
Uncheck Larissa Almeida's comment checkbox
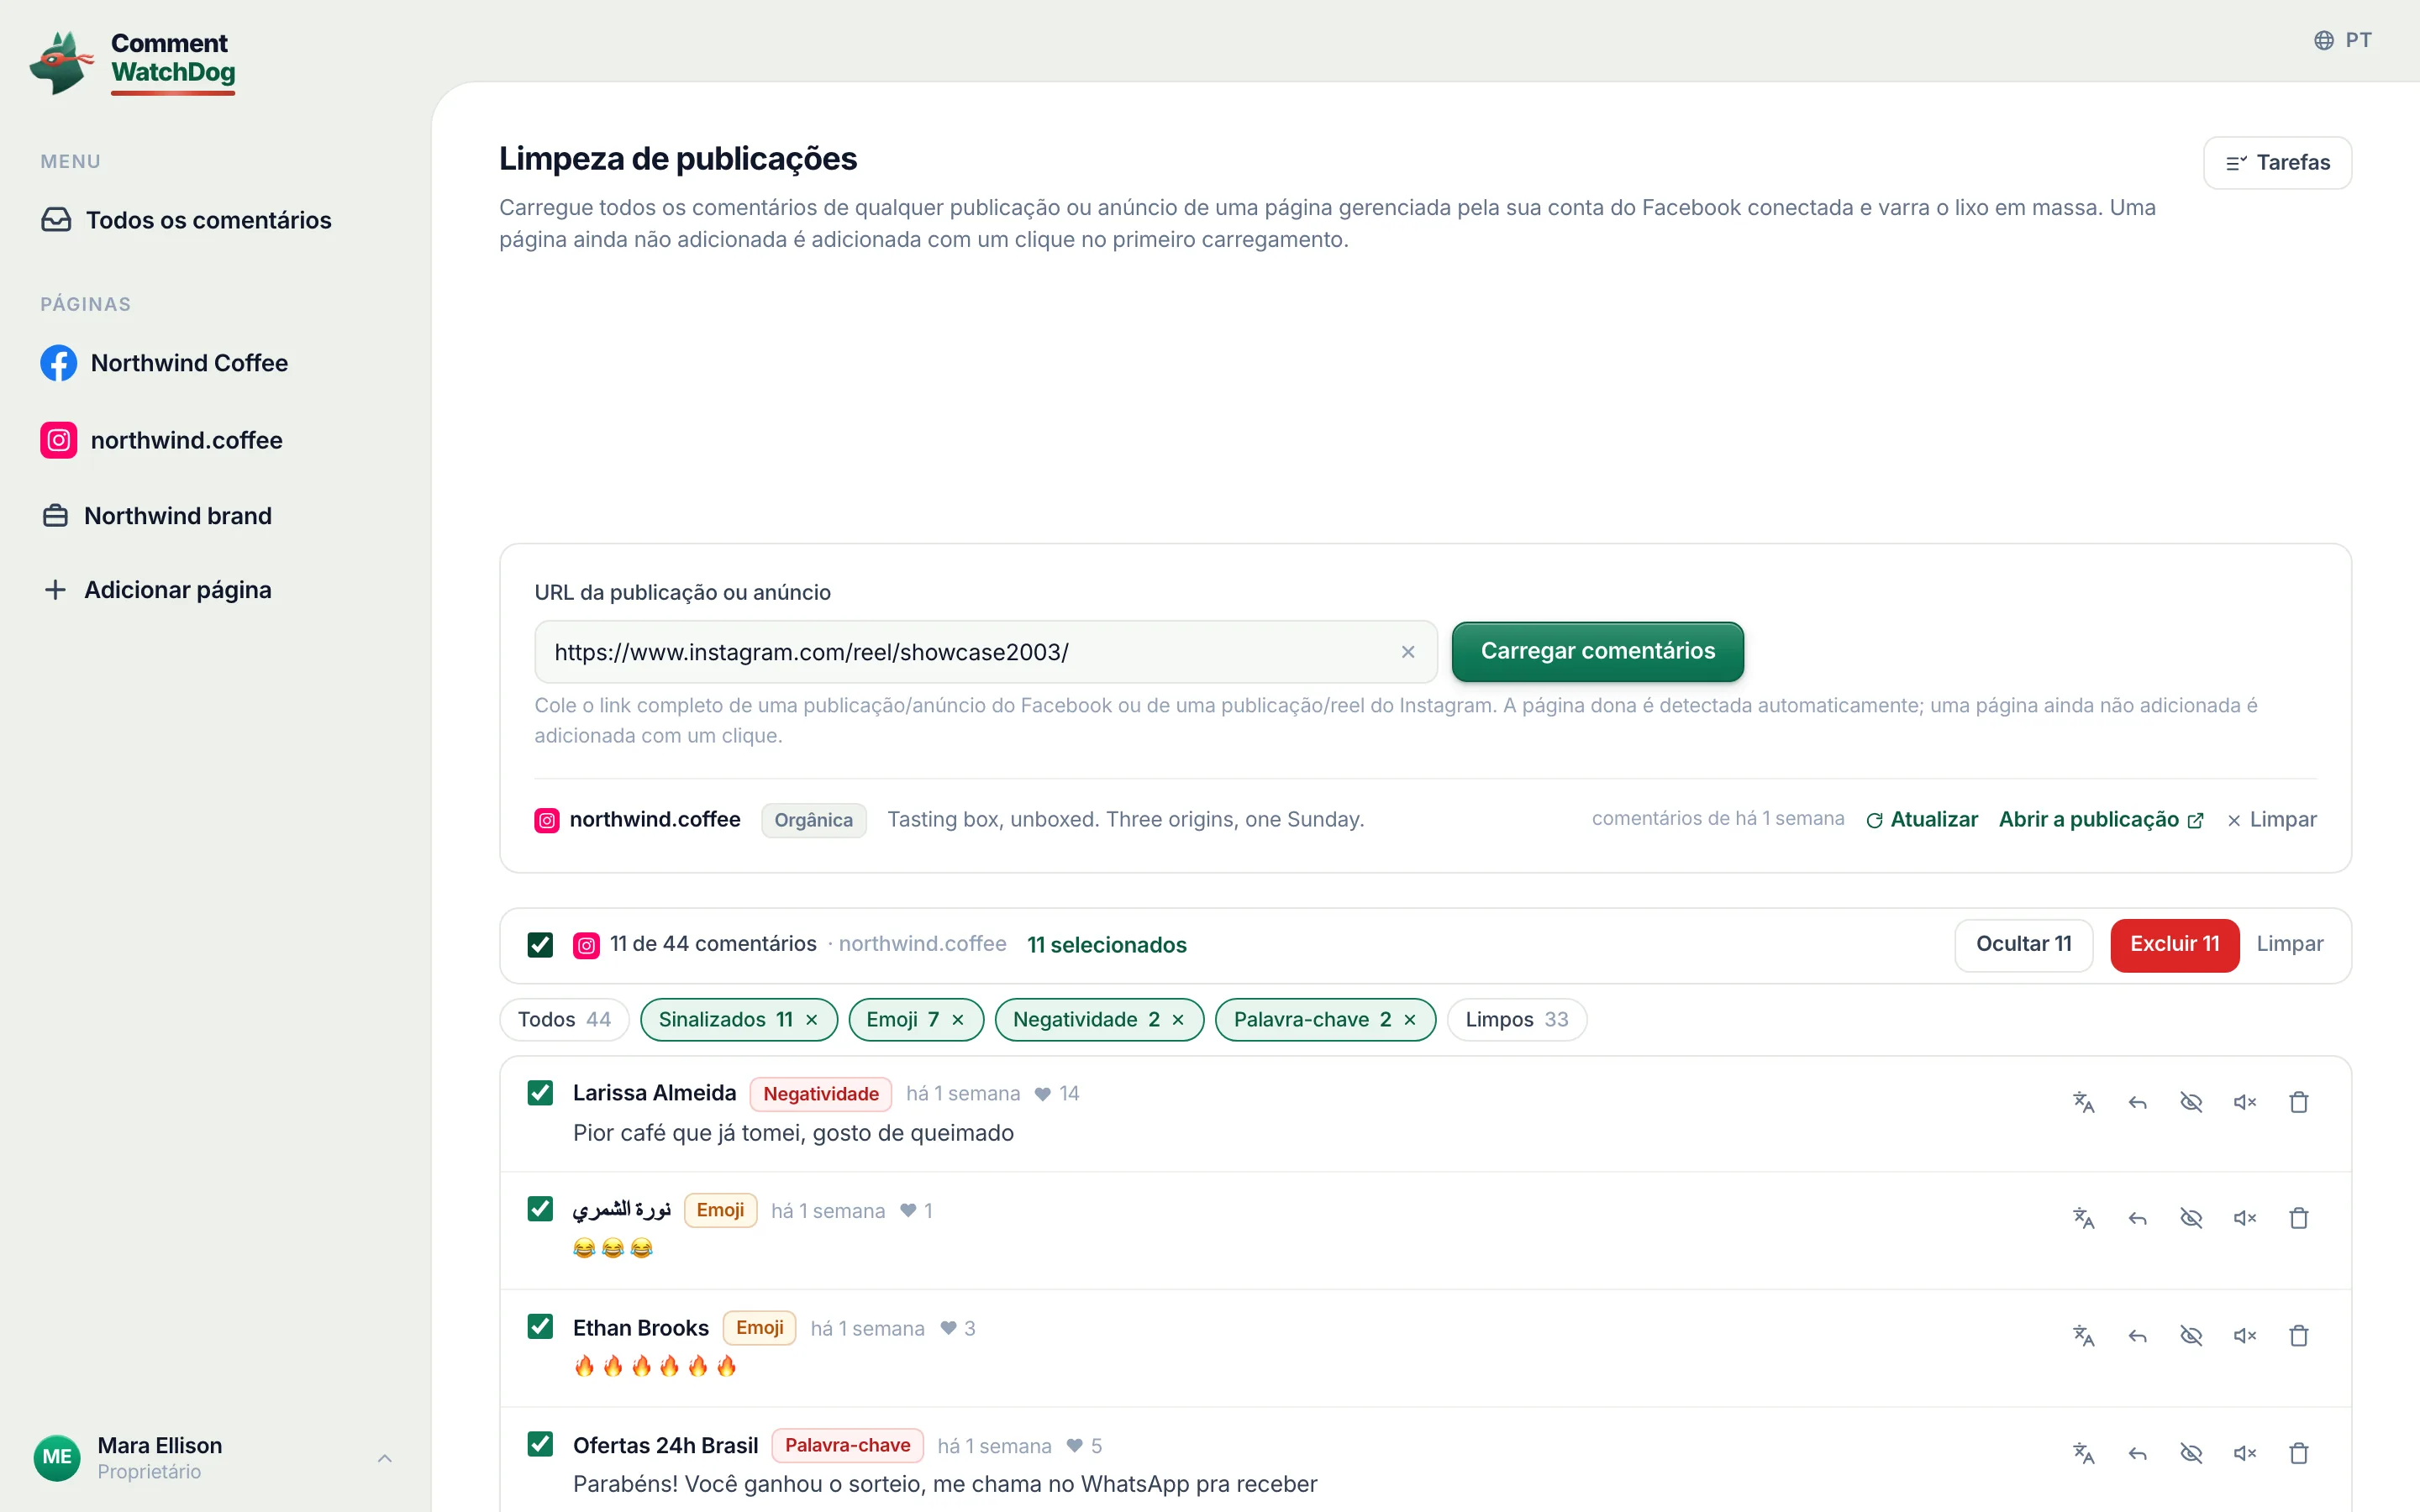540,1092
